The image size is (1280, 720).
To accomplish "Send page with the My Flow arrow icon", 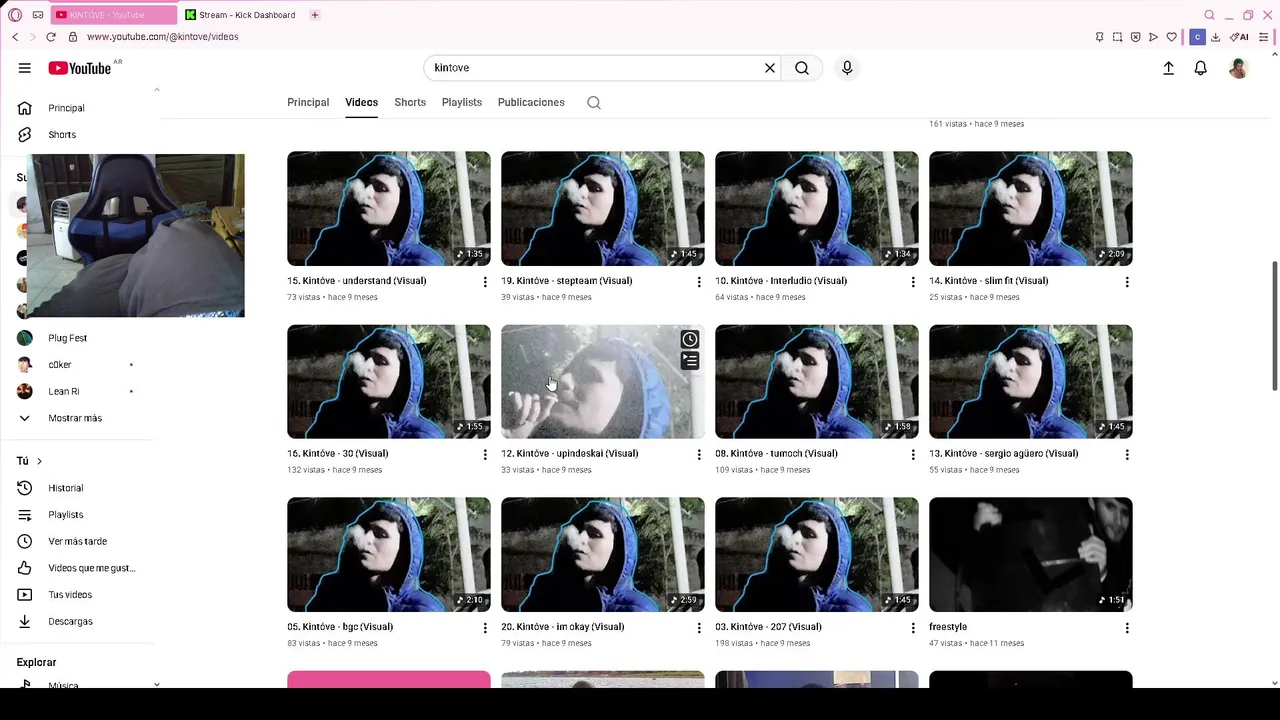I will tap(1153, 37).
